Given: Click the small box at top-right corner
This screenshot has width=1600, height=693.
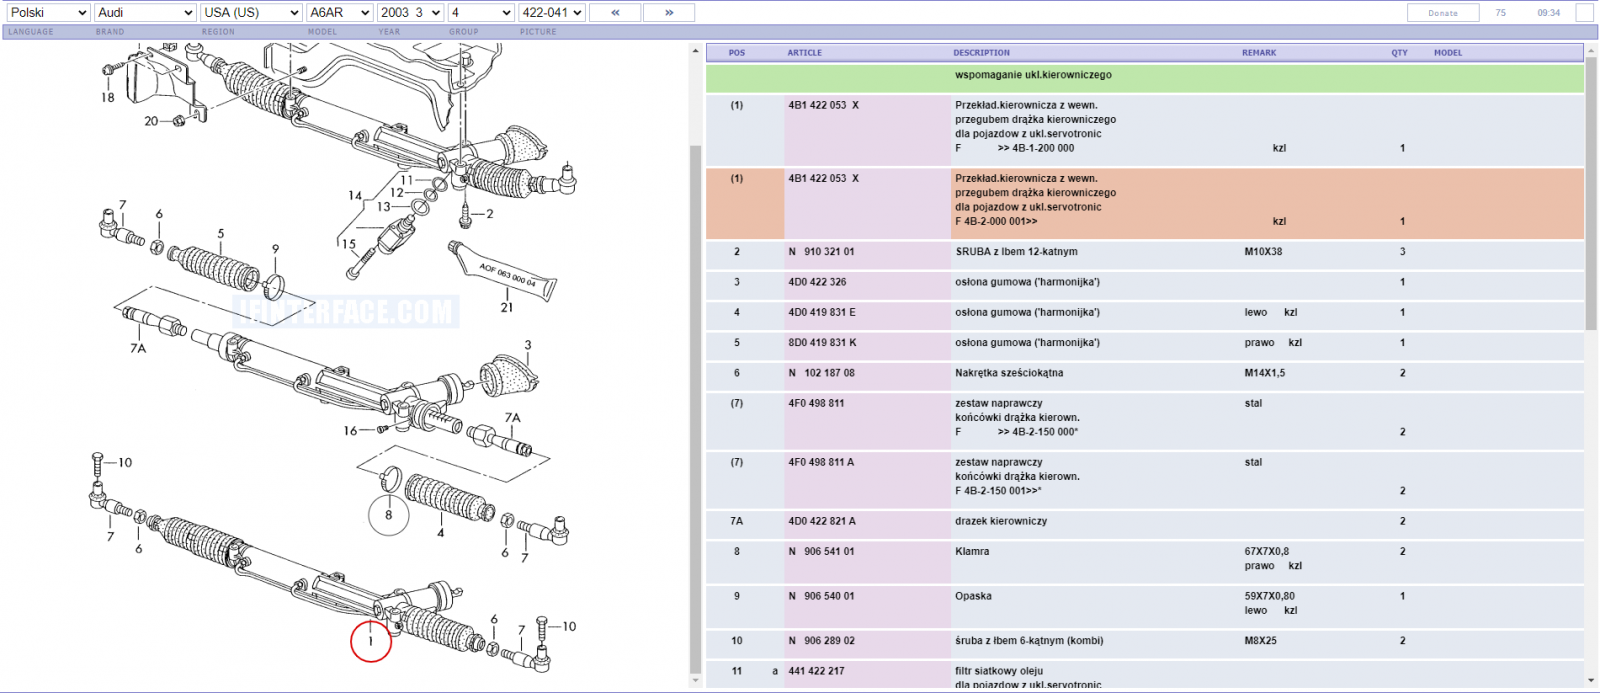Looking at the screenshot, I should pos(1584,13).
